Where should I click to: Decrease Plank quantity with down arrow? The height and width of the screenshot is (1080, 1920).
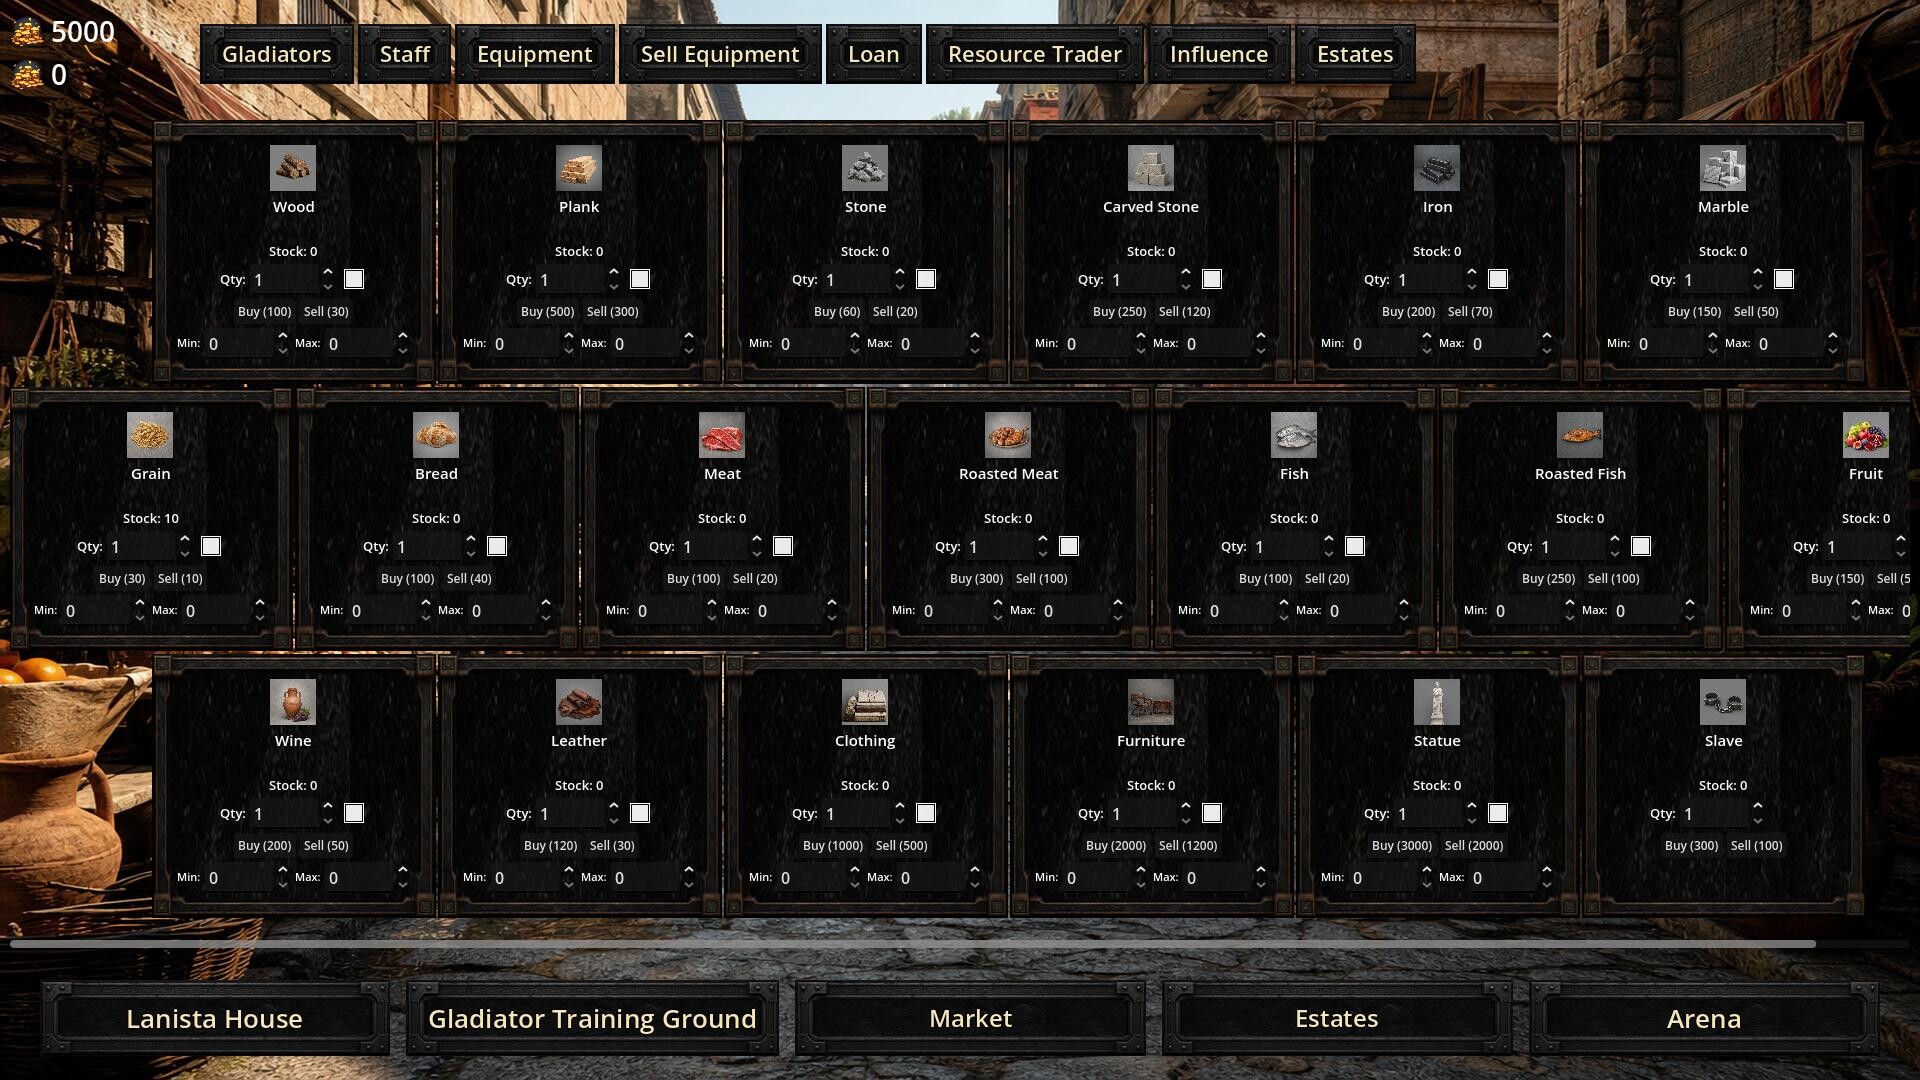614,287
